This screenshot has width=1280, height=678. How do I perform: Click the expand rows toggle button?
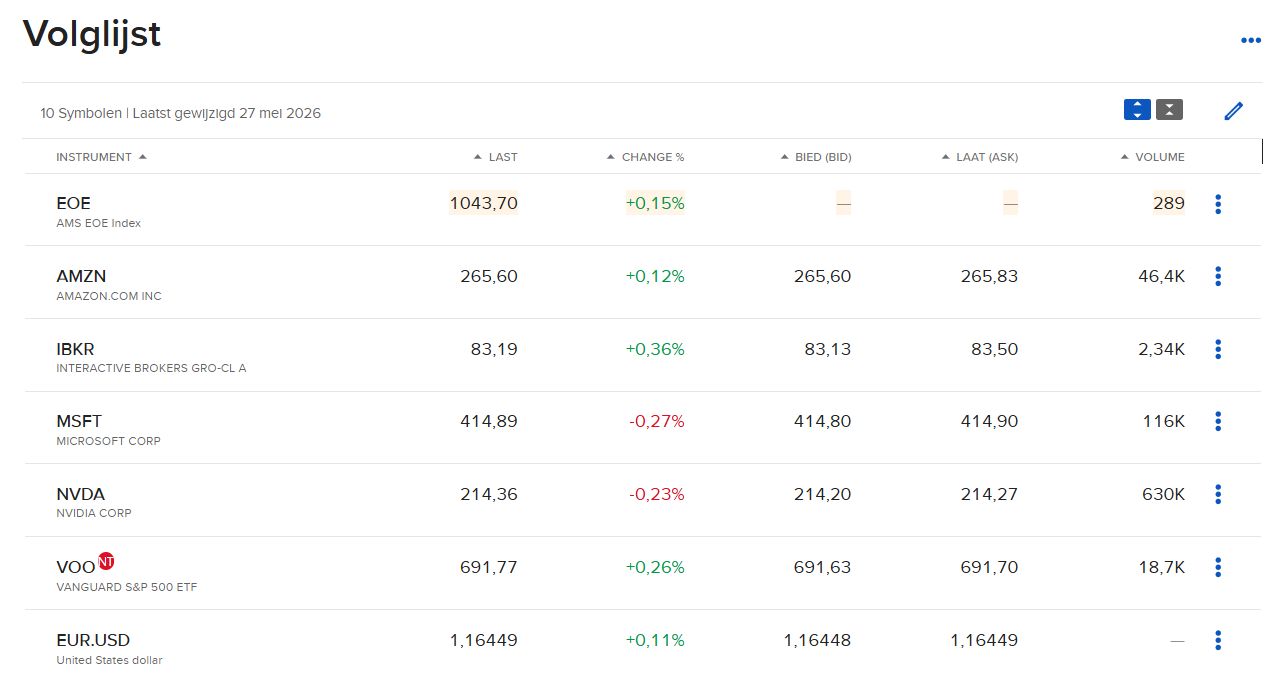pyautogui.click(x=1137, y=110)
